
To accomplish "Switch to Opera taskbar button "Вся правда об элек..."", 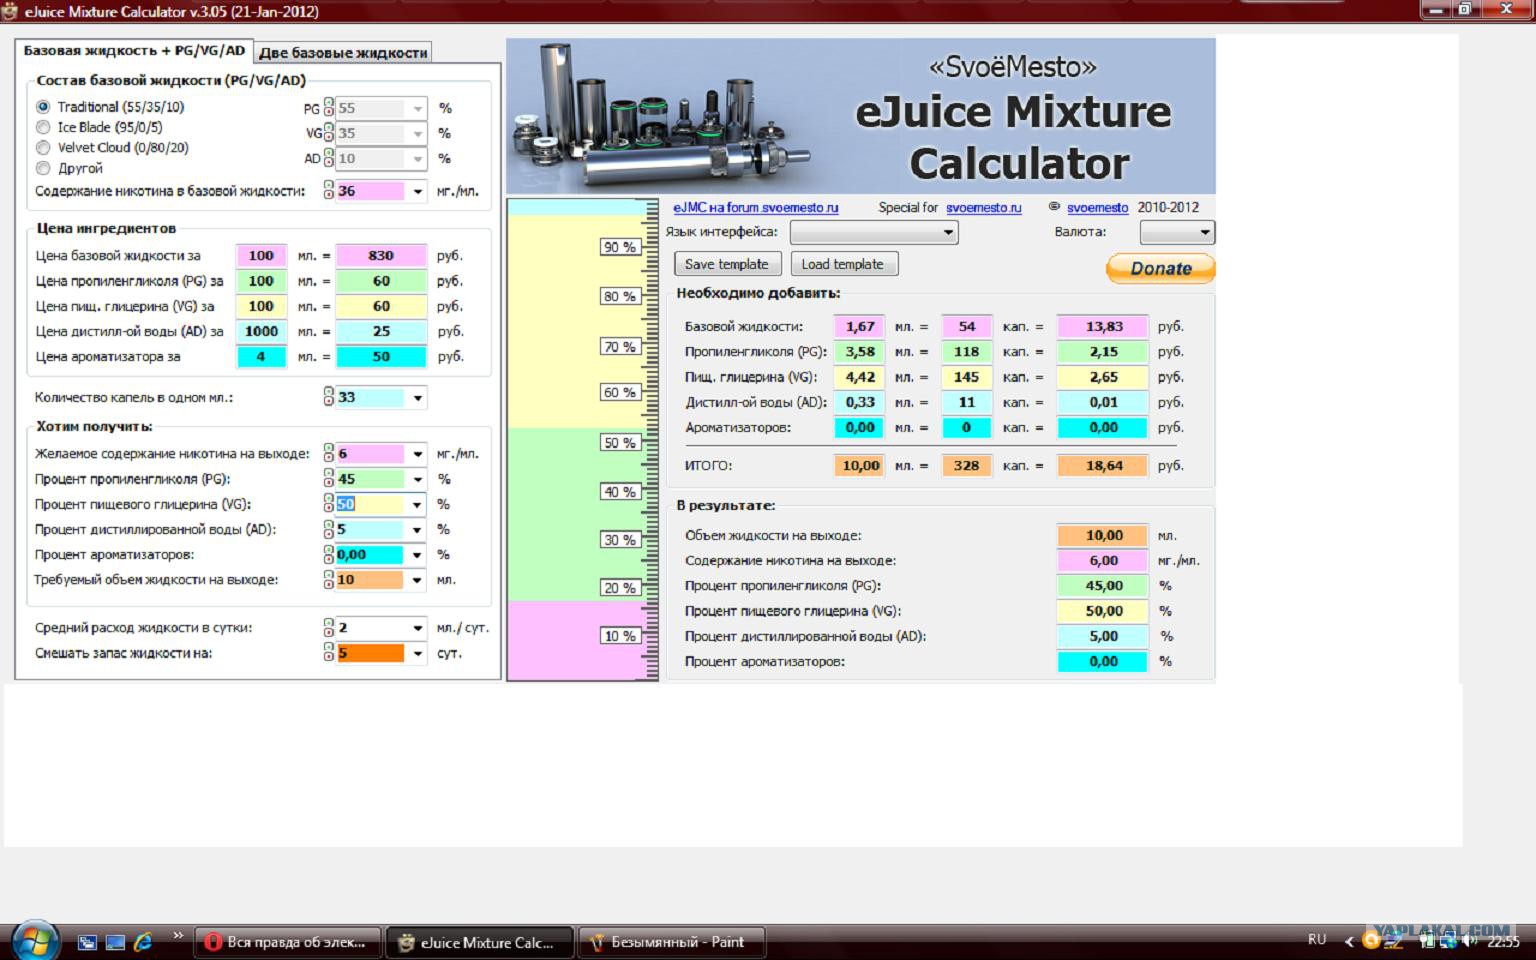I will 287,942.
